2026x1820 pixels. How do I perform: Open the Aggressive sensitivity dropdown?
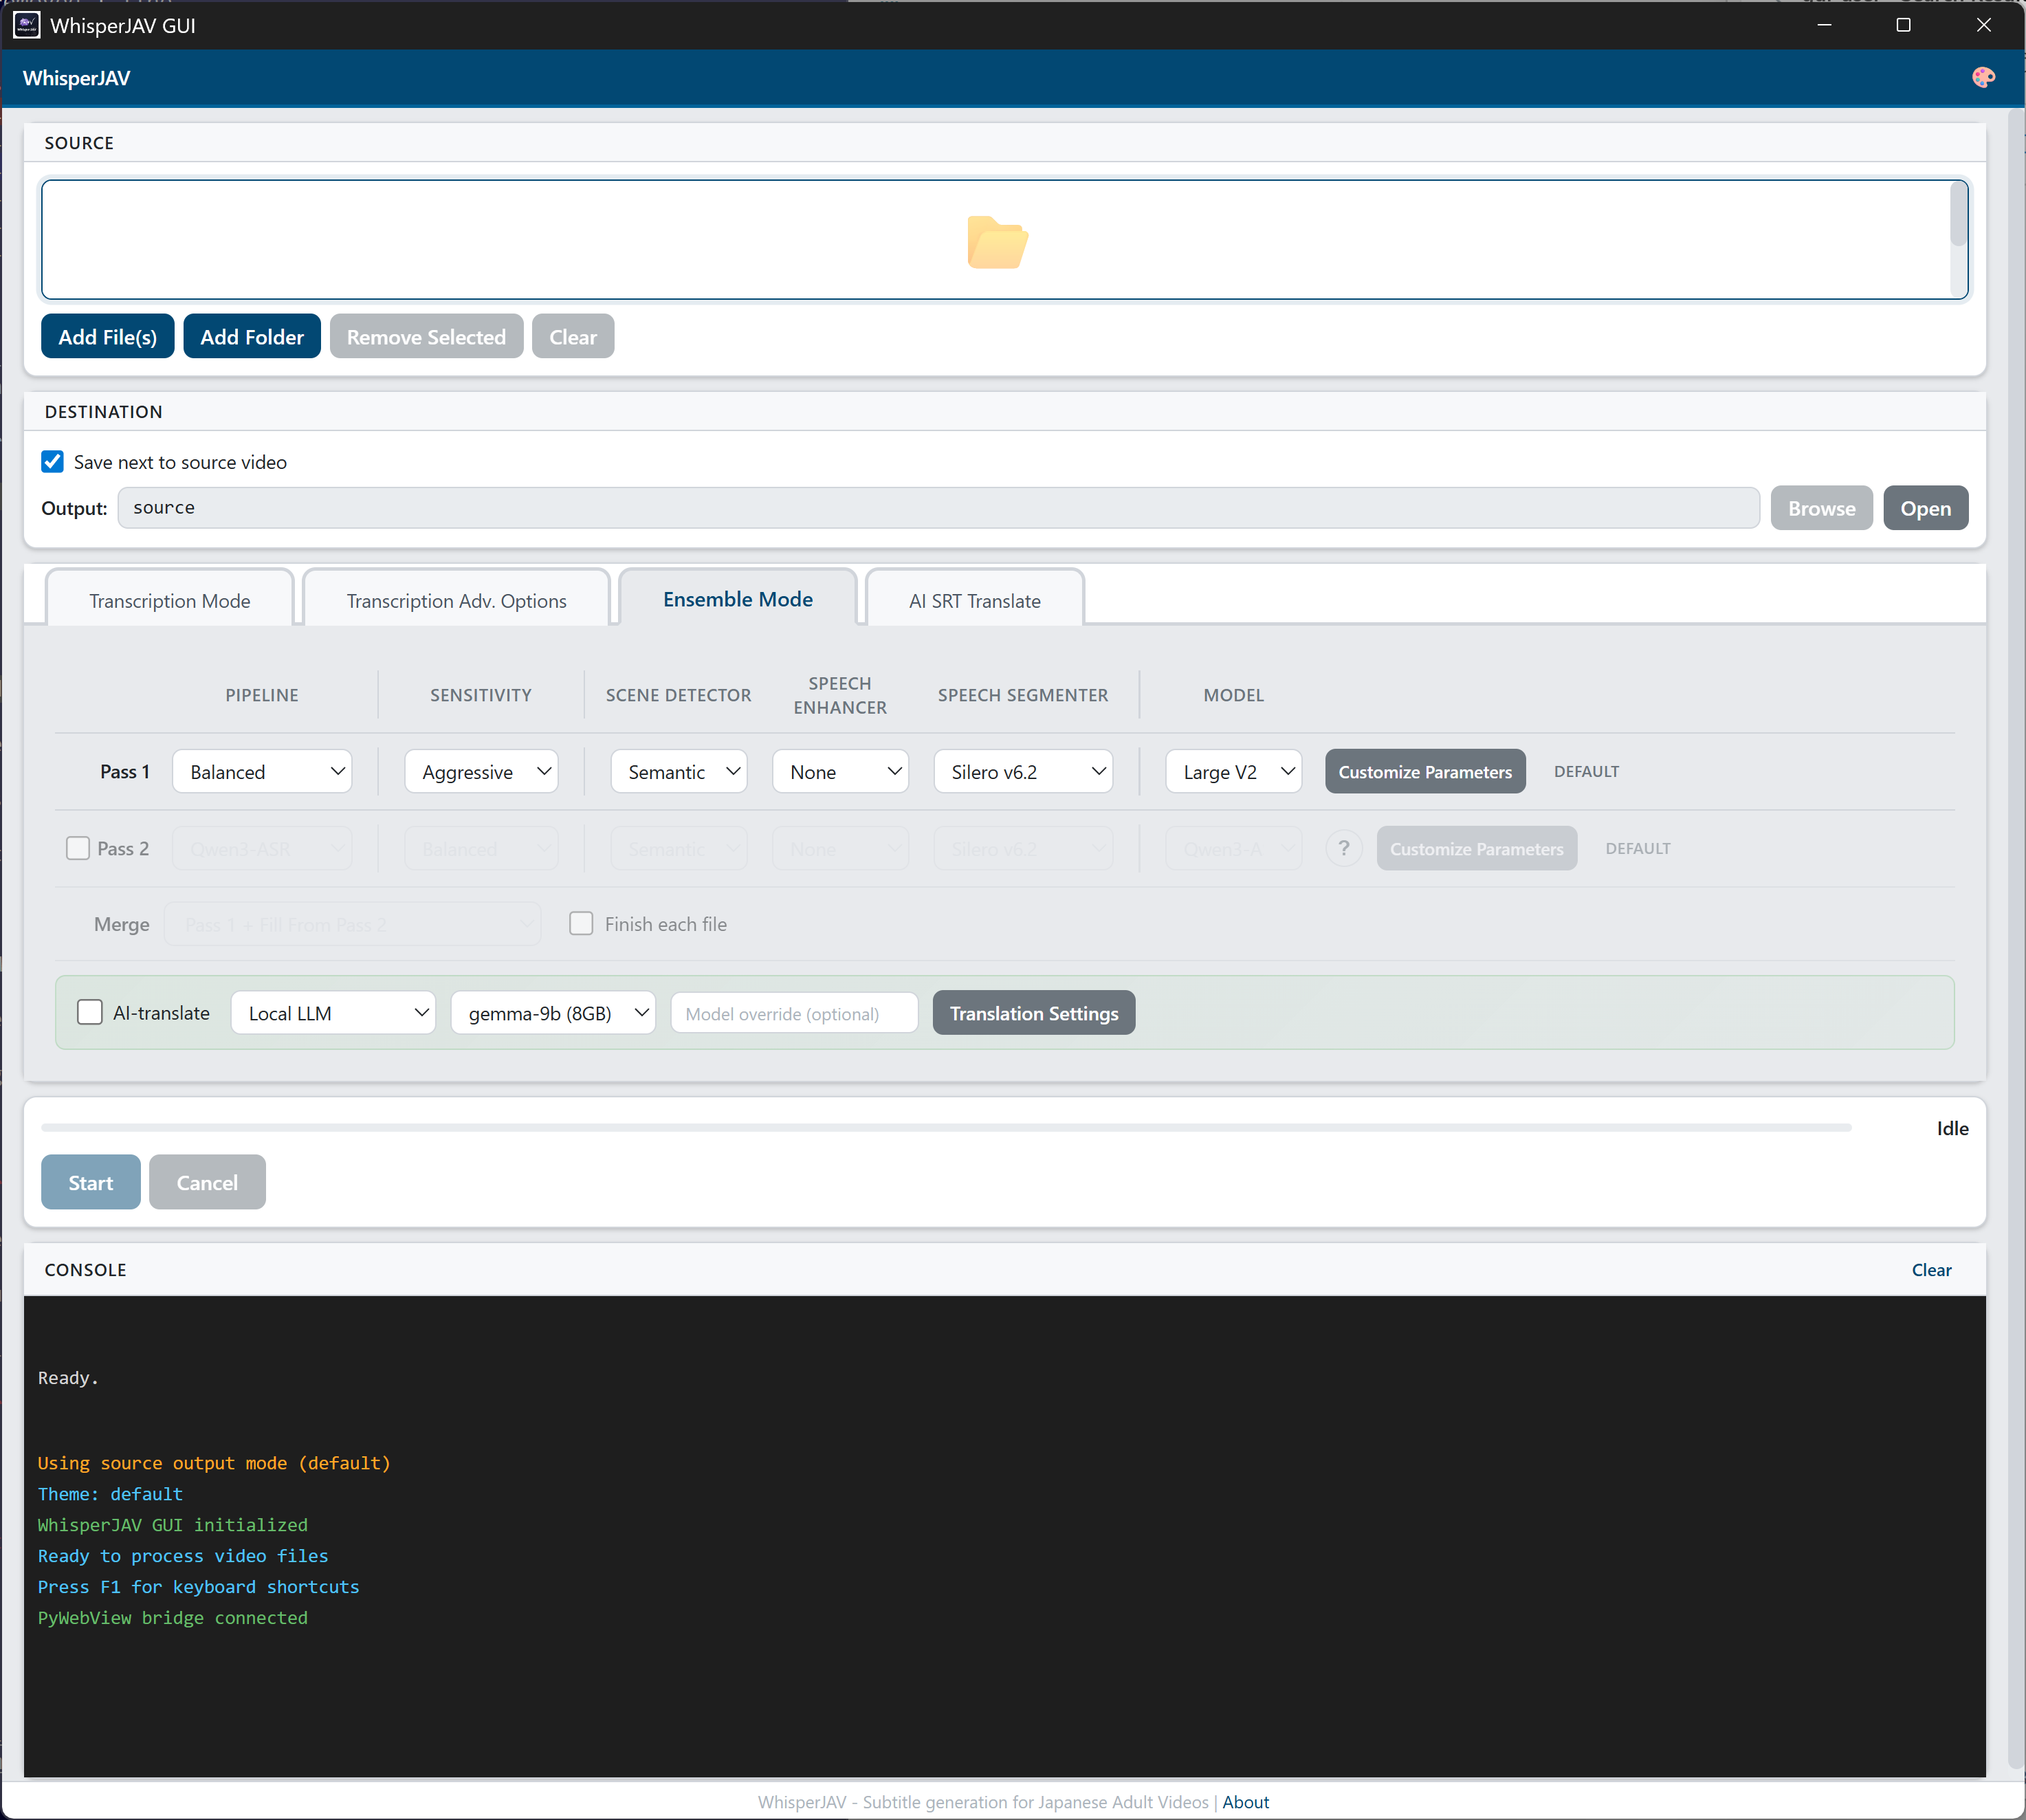481,771
